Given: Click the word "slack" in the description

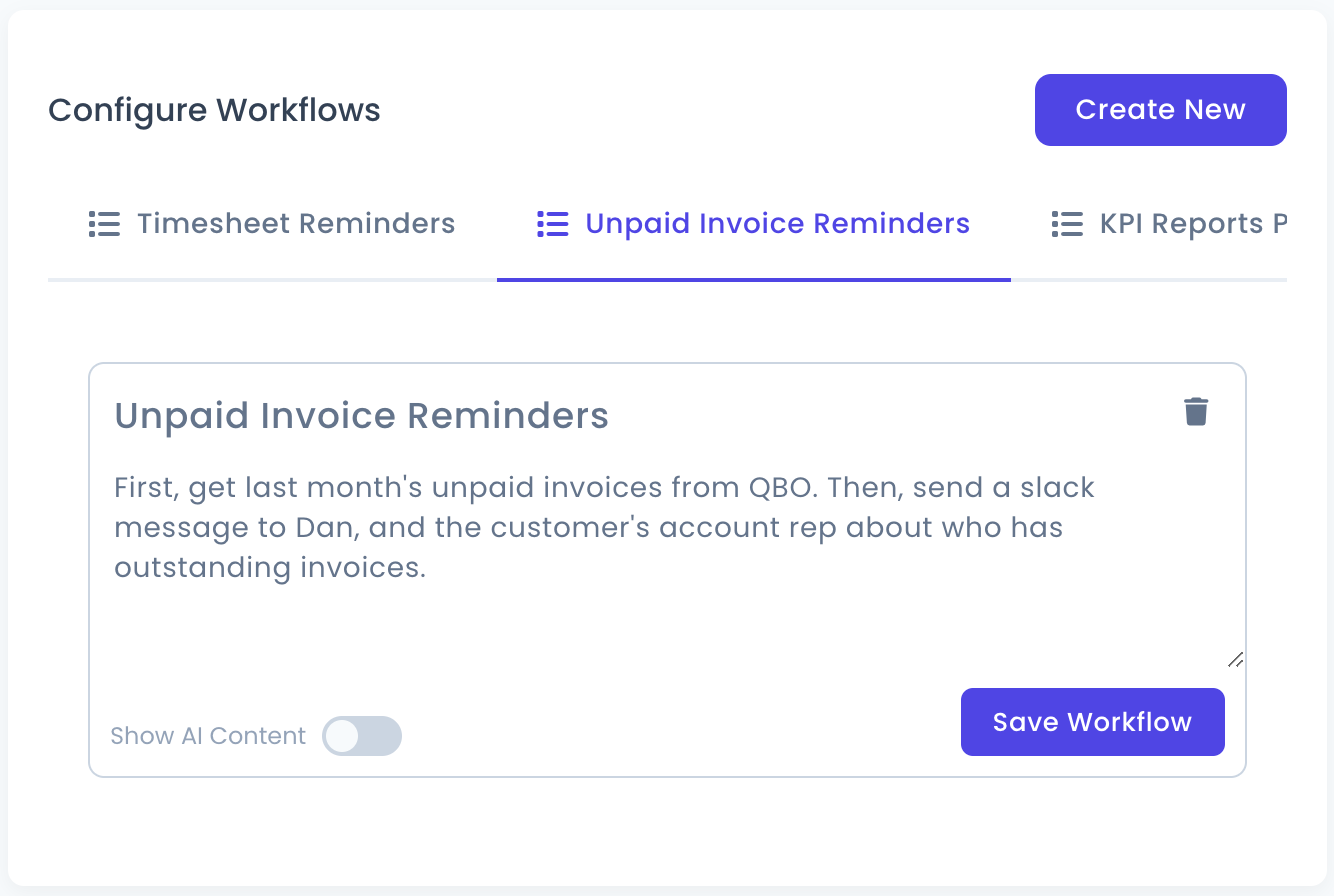Looking at the screenshot, I should pos(1057,488).
